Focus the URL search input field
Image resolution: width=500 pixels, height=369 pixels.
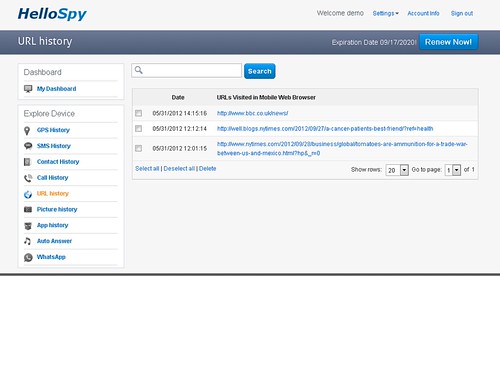coord(187,71)
